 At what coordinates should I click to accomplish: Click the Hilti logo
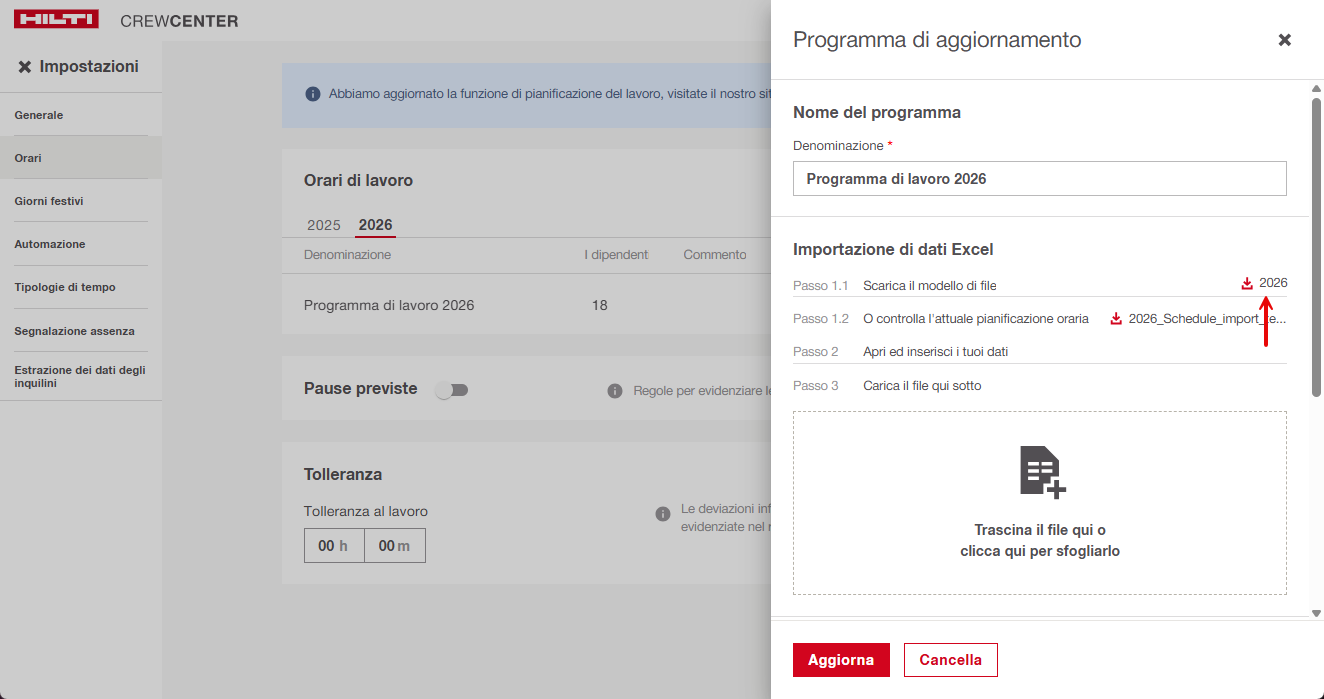tap(56, 20)
